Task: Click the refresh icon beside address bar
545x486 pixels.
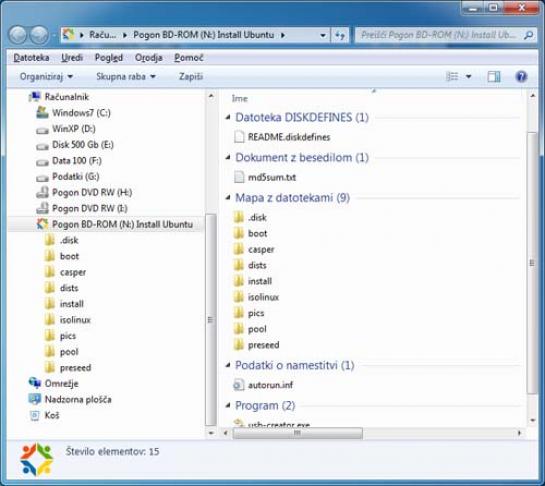Action: [340, 35]
